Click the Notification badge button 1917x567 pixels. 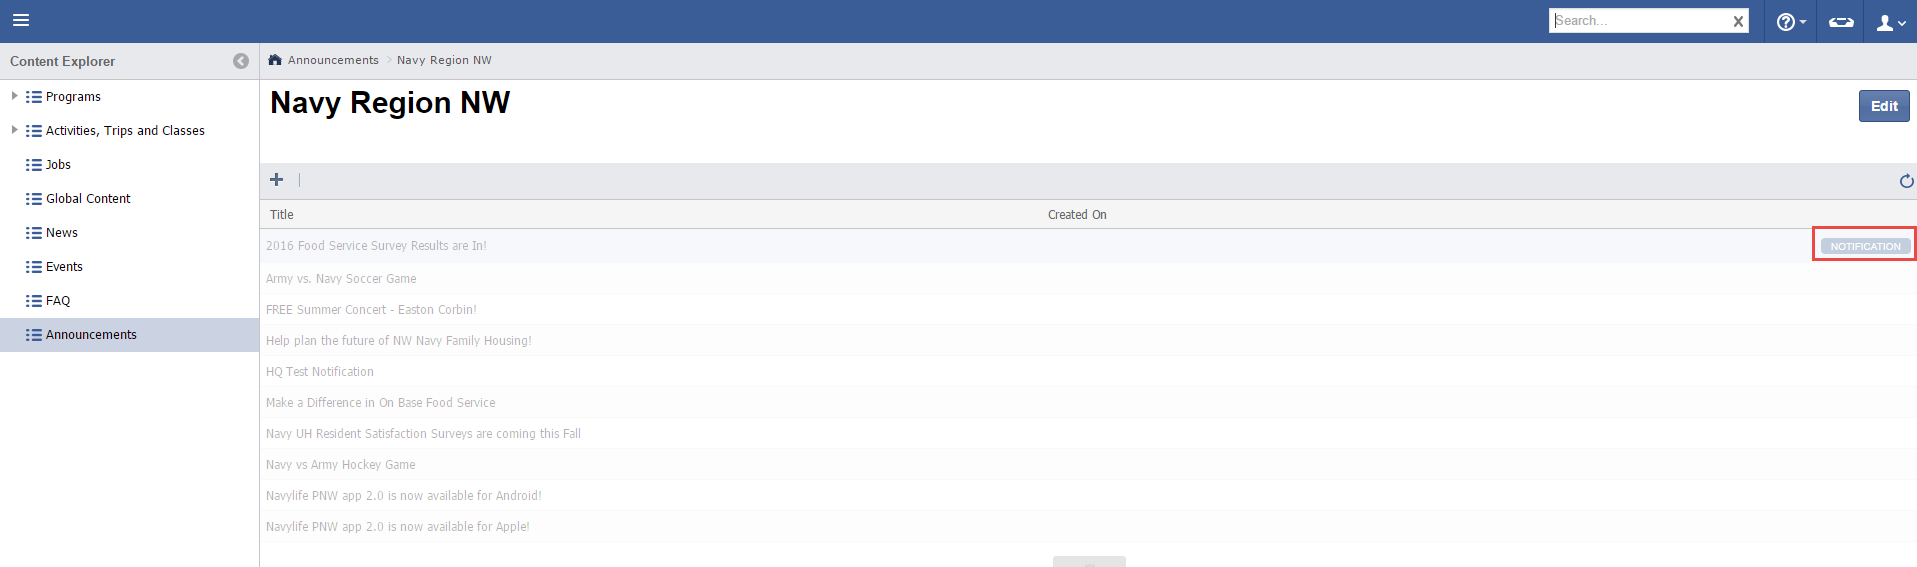tap(1865, 246)
